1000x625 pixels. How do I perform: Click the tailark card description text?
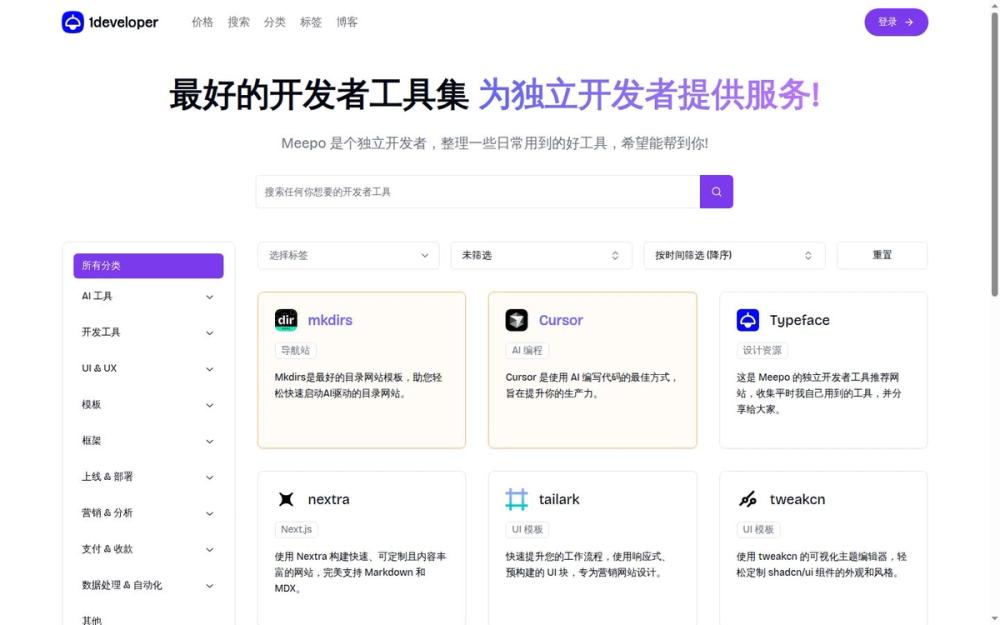587,564
